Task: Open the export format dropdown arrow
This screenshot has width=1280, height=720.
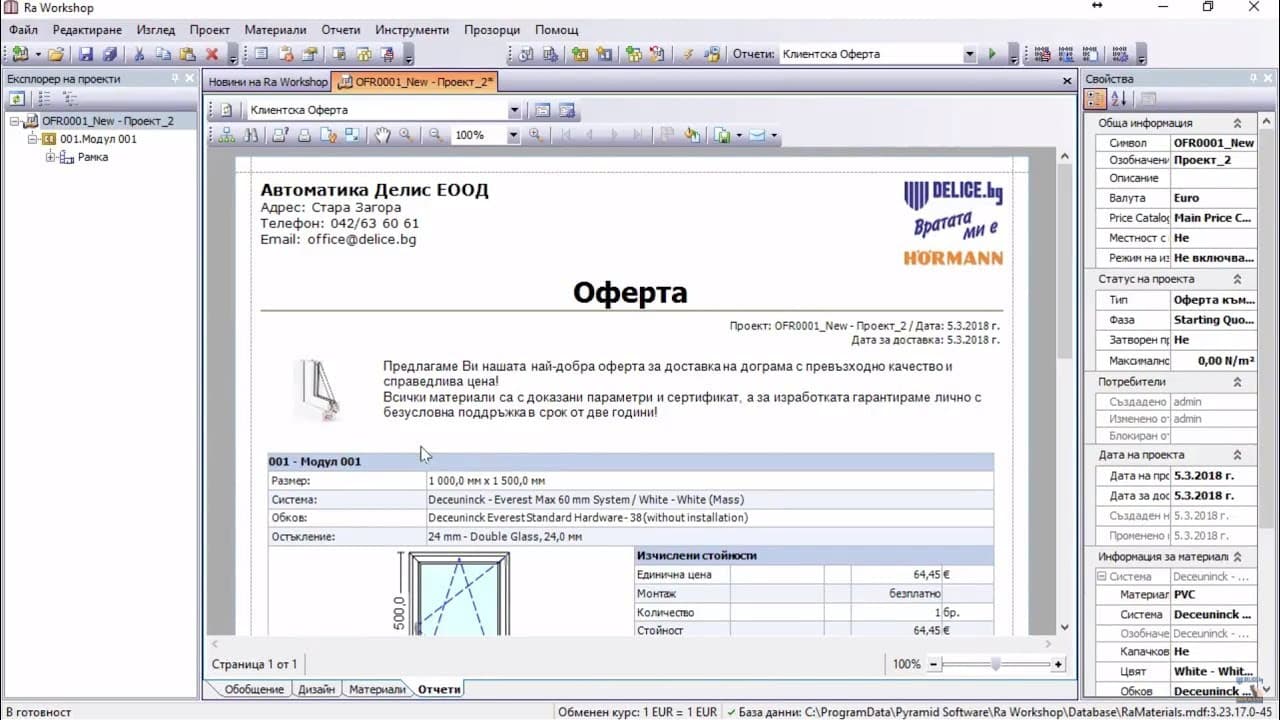Action: (738, 135)
